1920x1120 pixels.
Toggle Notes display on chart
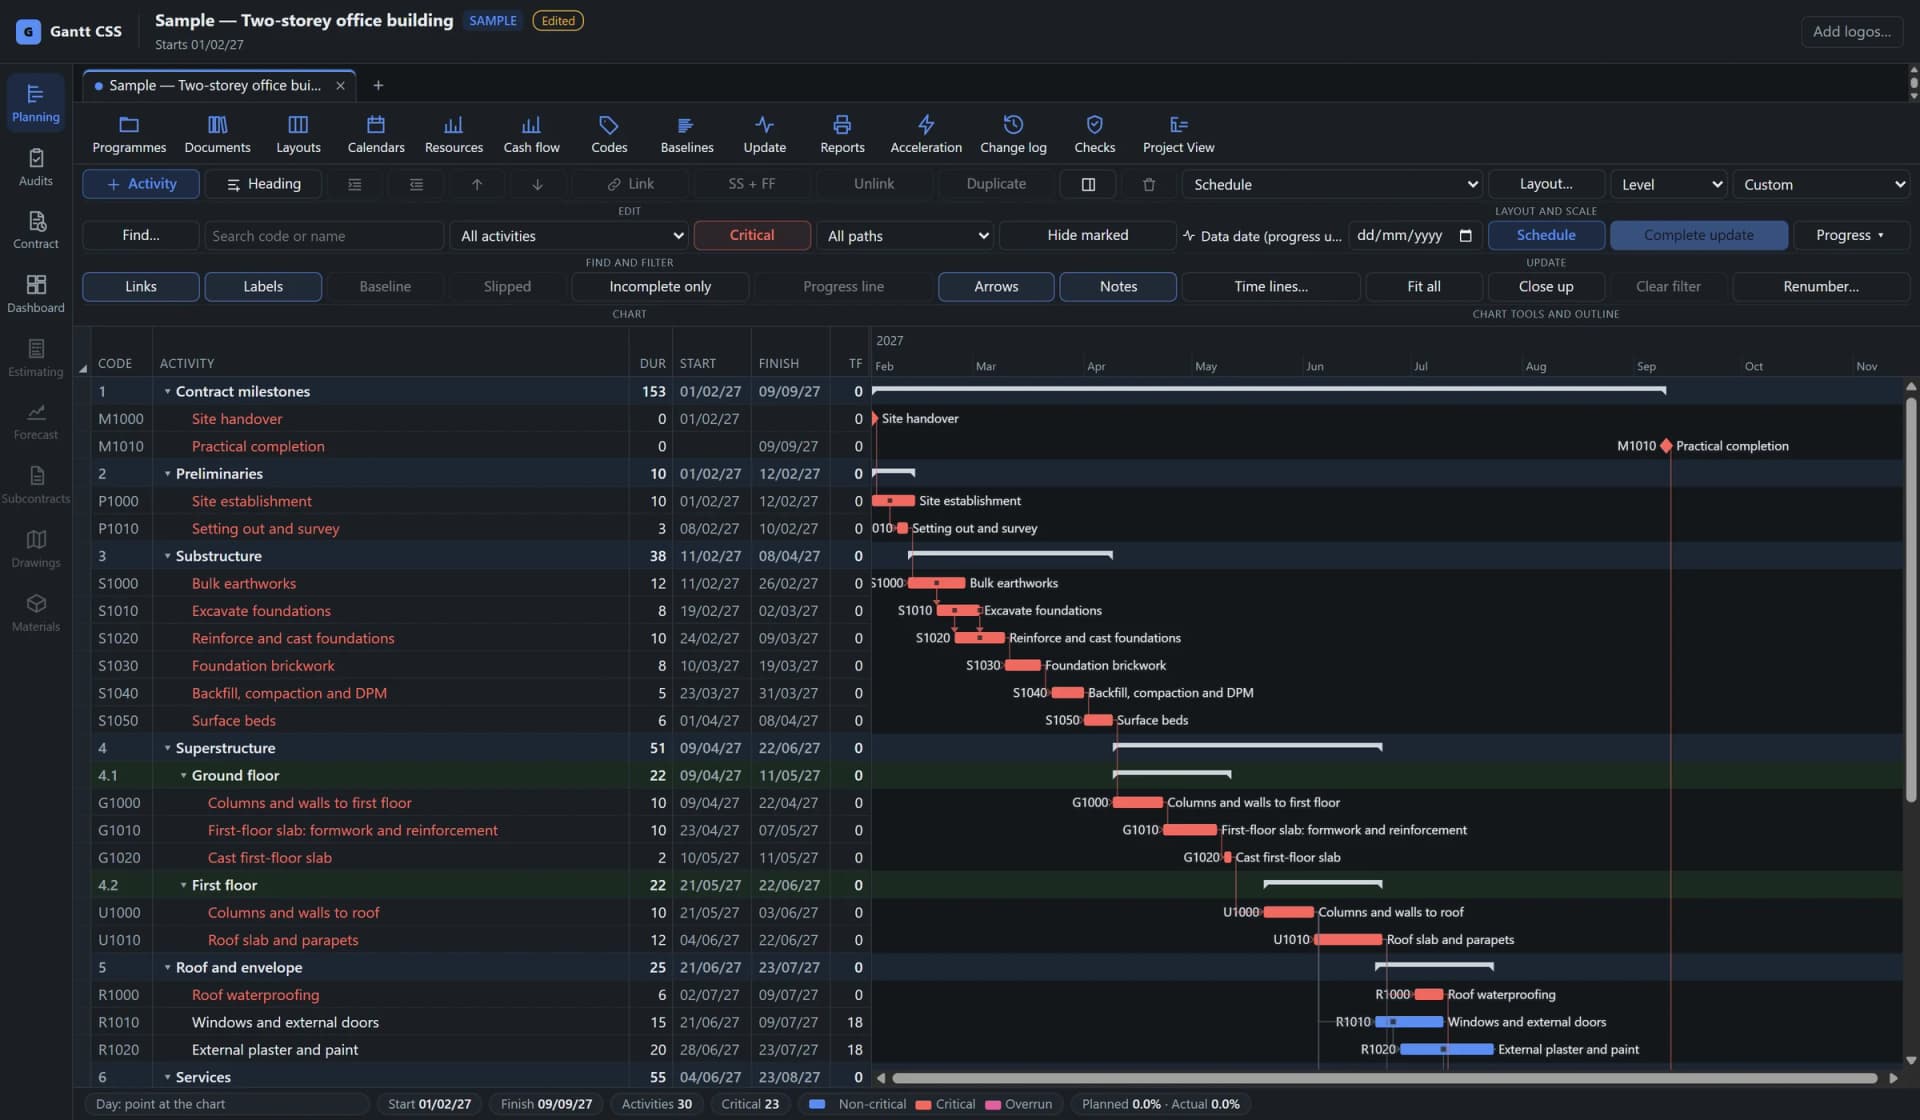(1118, 287)
